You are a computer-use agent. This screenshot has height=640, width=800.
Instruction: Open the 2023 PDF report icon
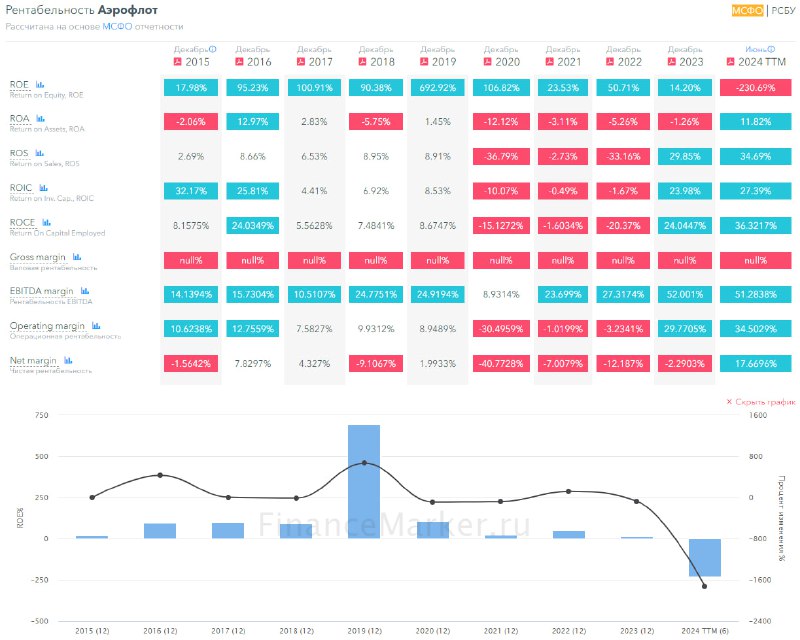tap(671, 62)
